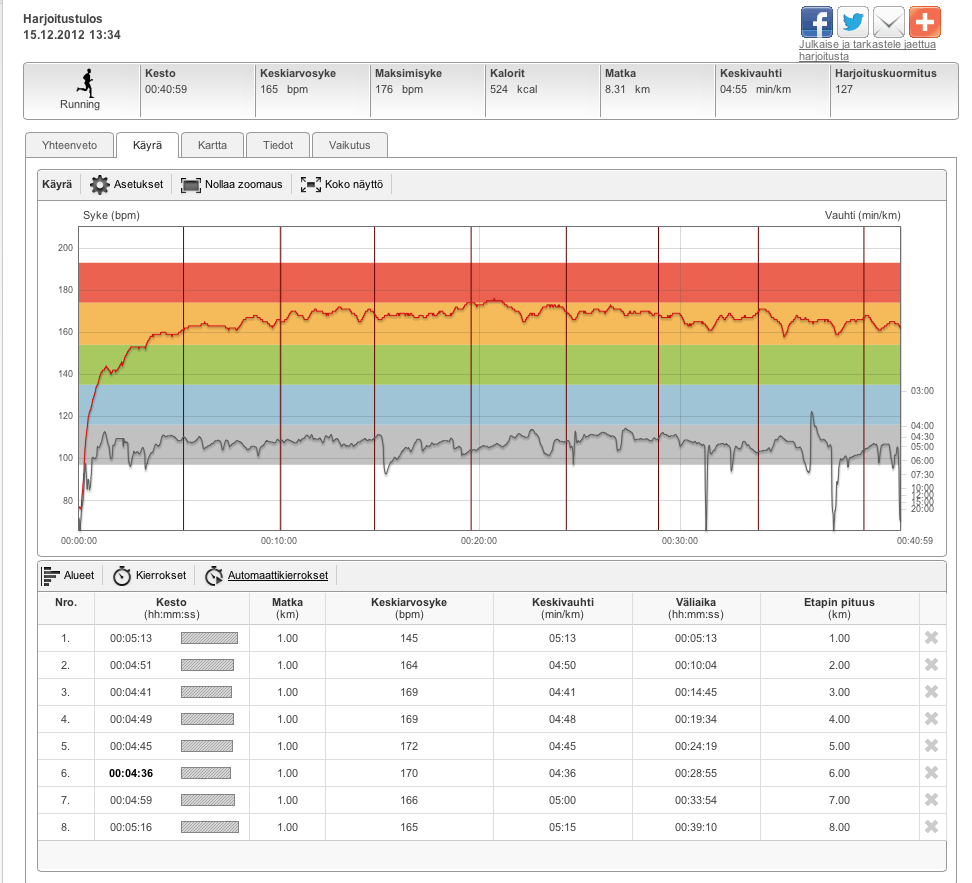Click the Etapin pituus column header
This screenshot has width=972, height=883.
point(839,608)
